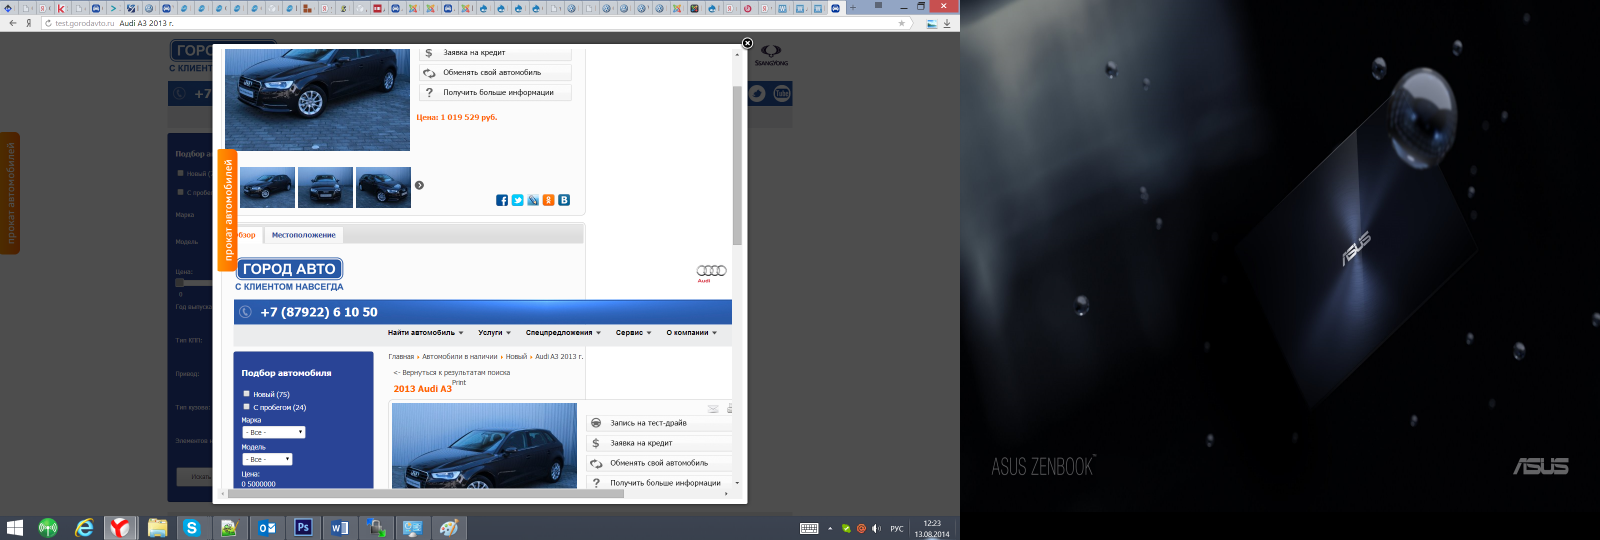Viewport: 1600px width, 540px height.
Task: Click the large car photo in upper popup
Action: (x=317, y=99)
